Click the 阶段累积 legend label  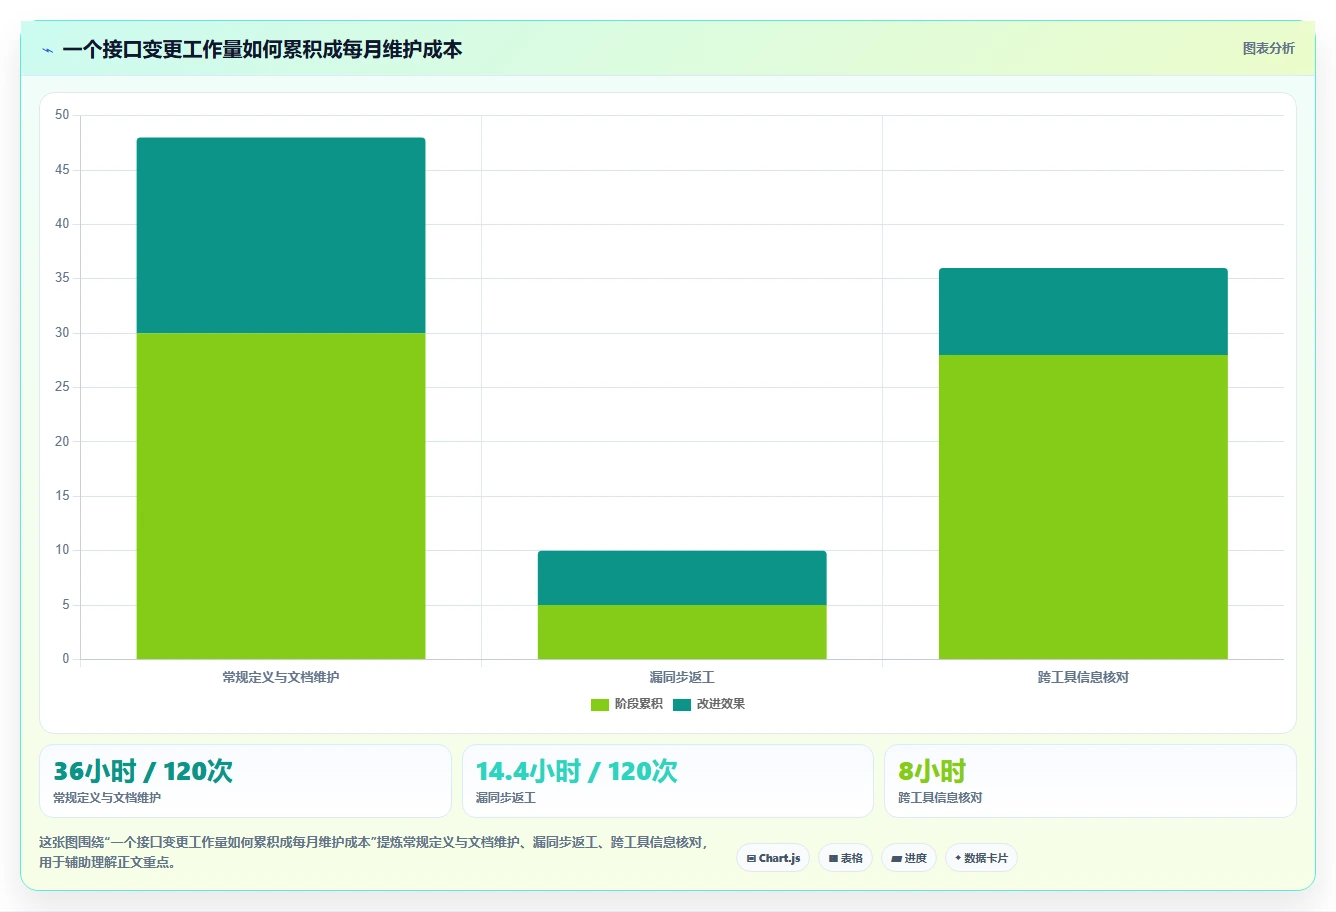point(638,704)
